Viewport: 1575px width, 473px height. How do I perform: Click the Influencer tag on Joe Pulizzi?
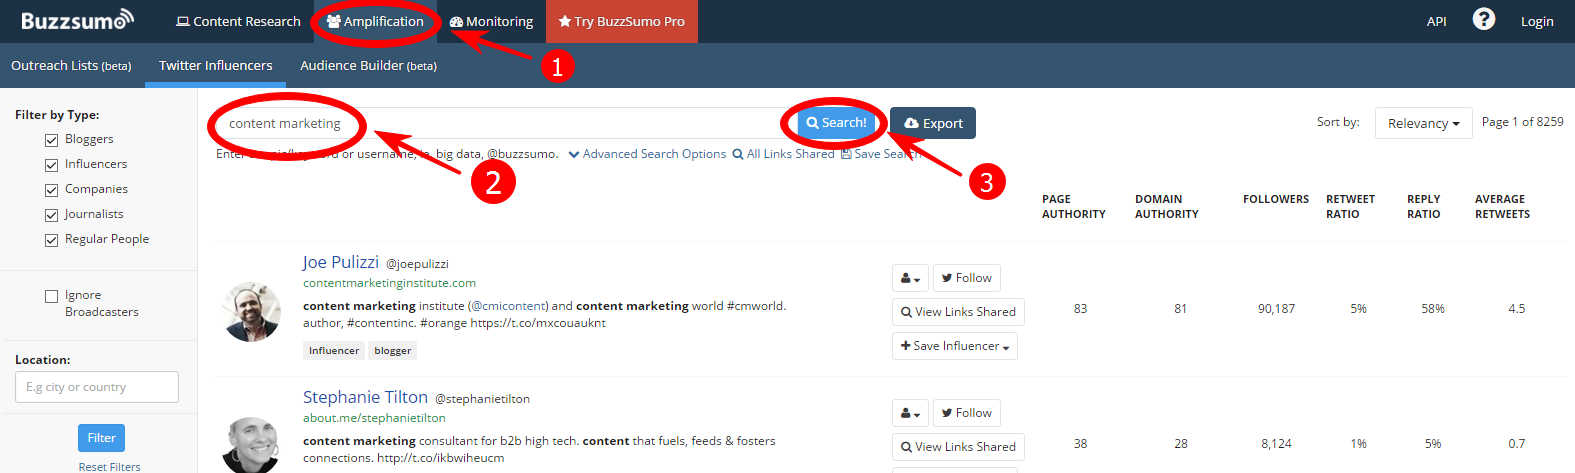click(334, 351)
